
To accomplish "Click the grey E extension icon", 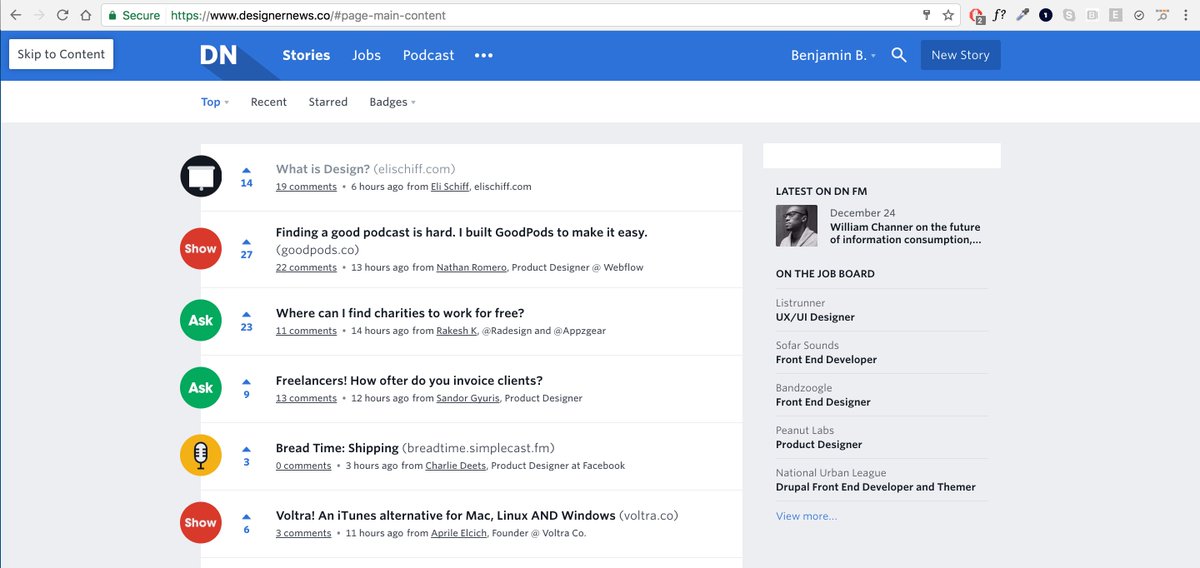I will (x=1115, y=16).
